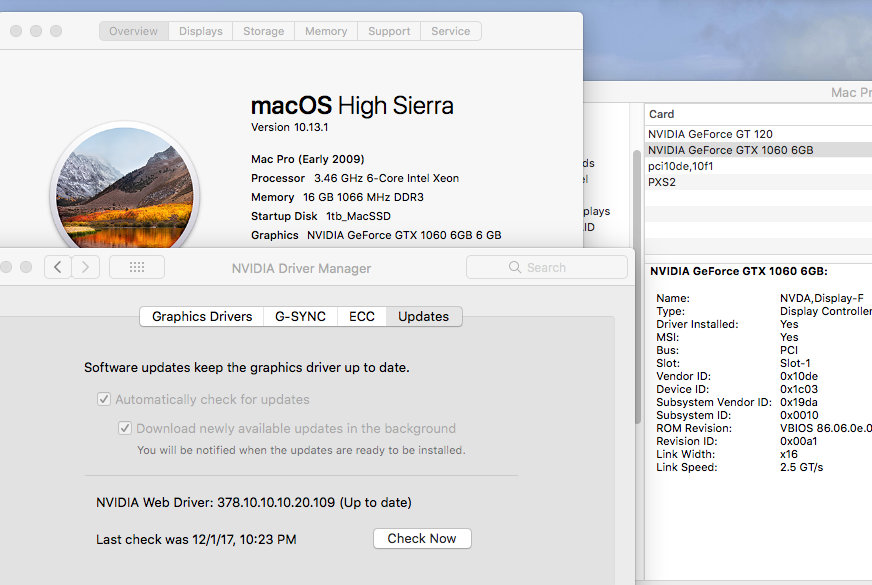Switch to the Memory tab
The width and height of the screenshot is (872, 585).
326,31
